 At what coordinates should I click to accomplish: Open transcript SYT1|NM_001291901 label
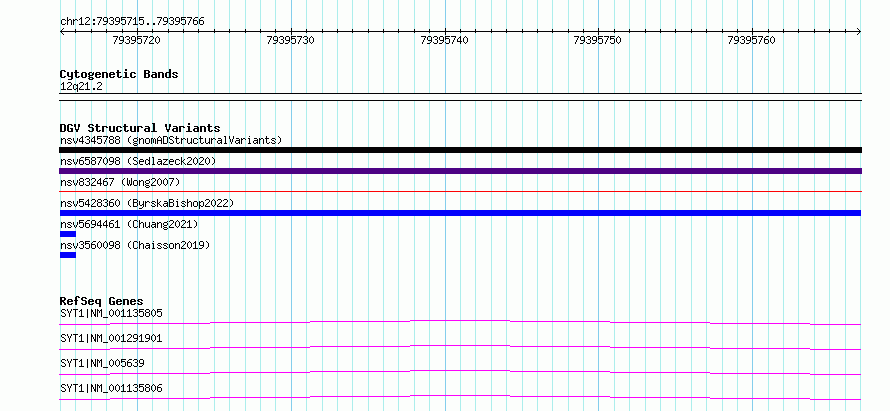[111, 338]
